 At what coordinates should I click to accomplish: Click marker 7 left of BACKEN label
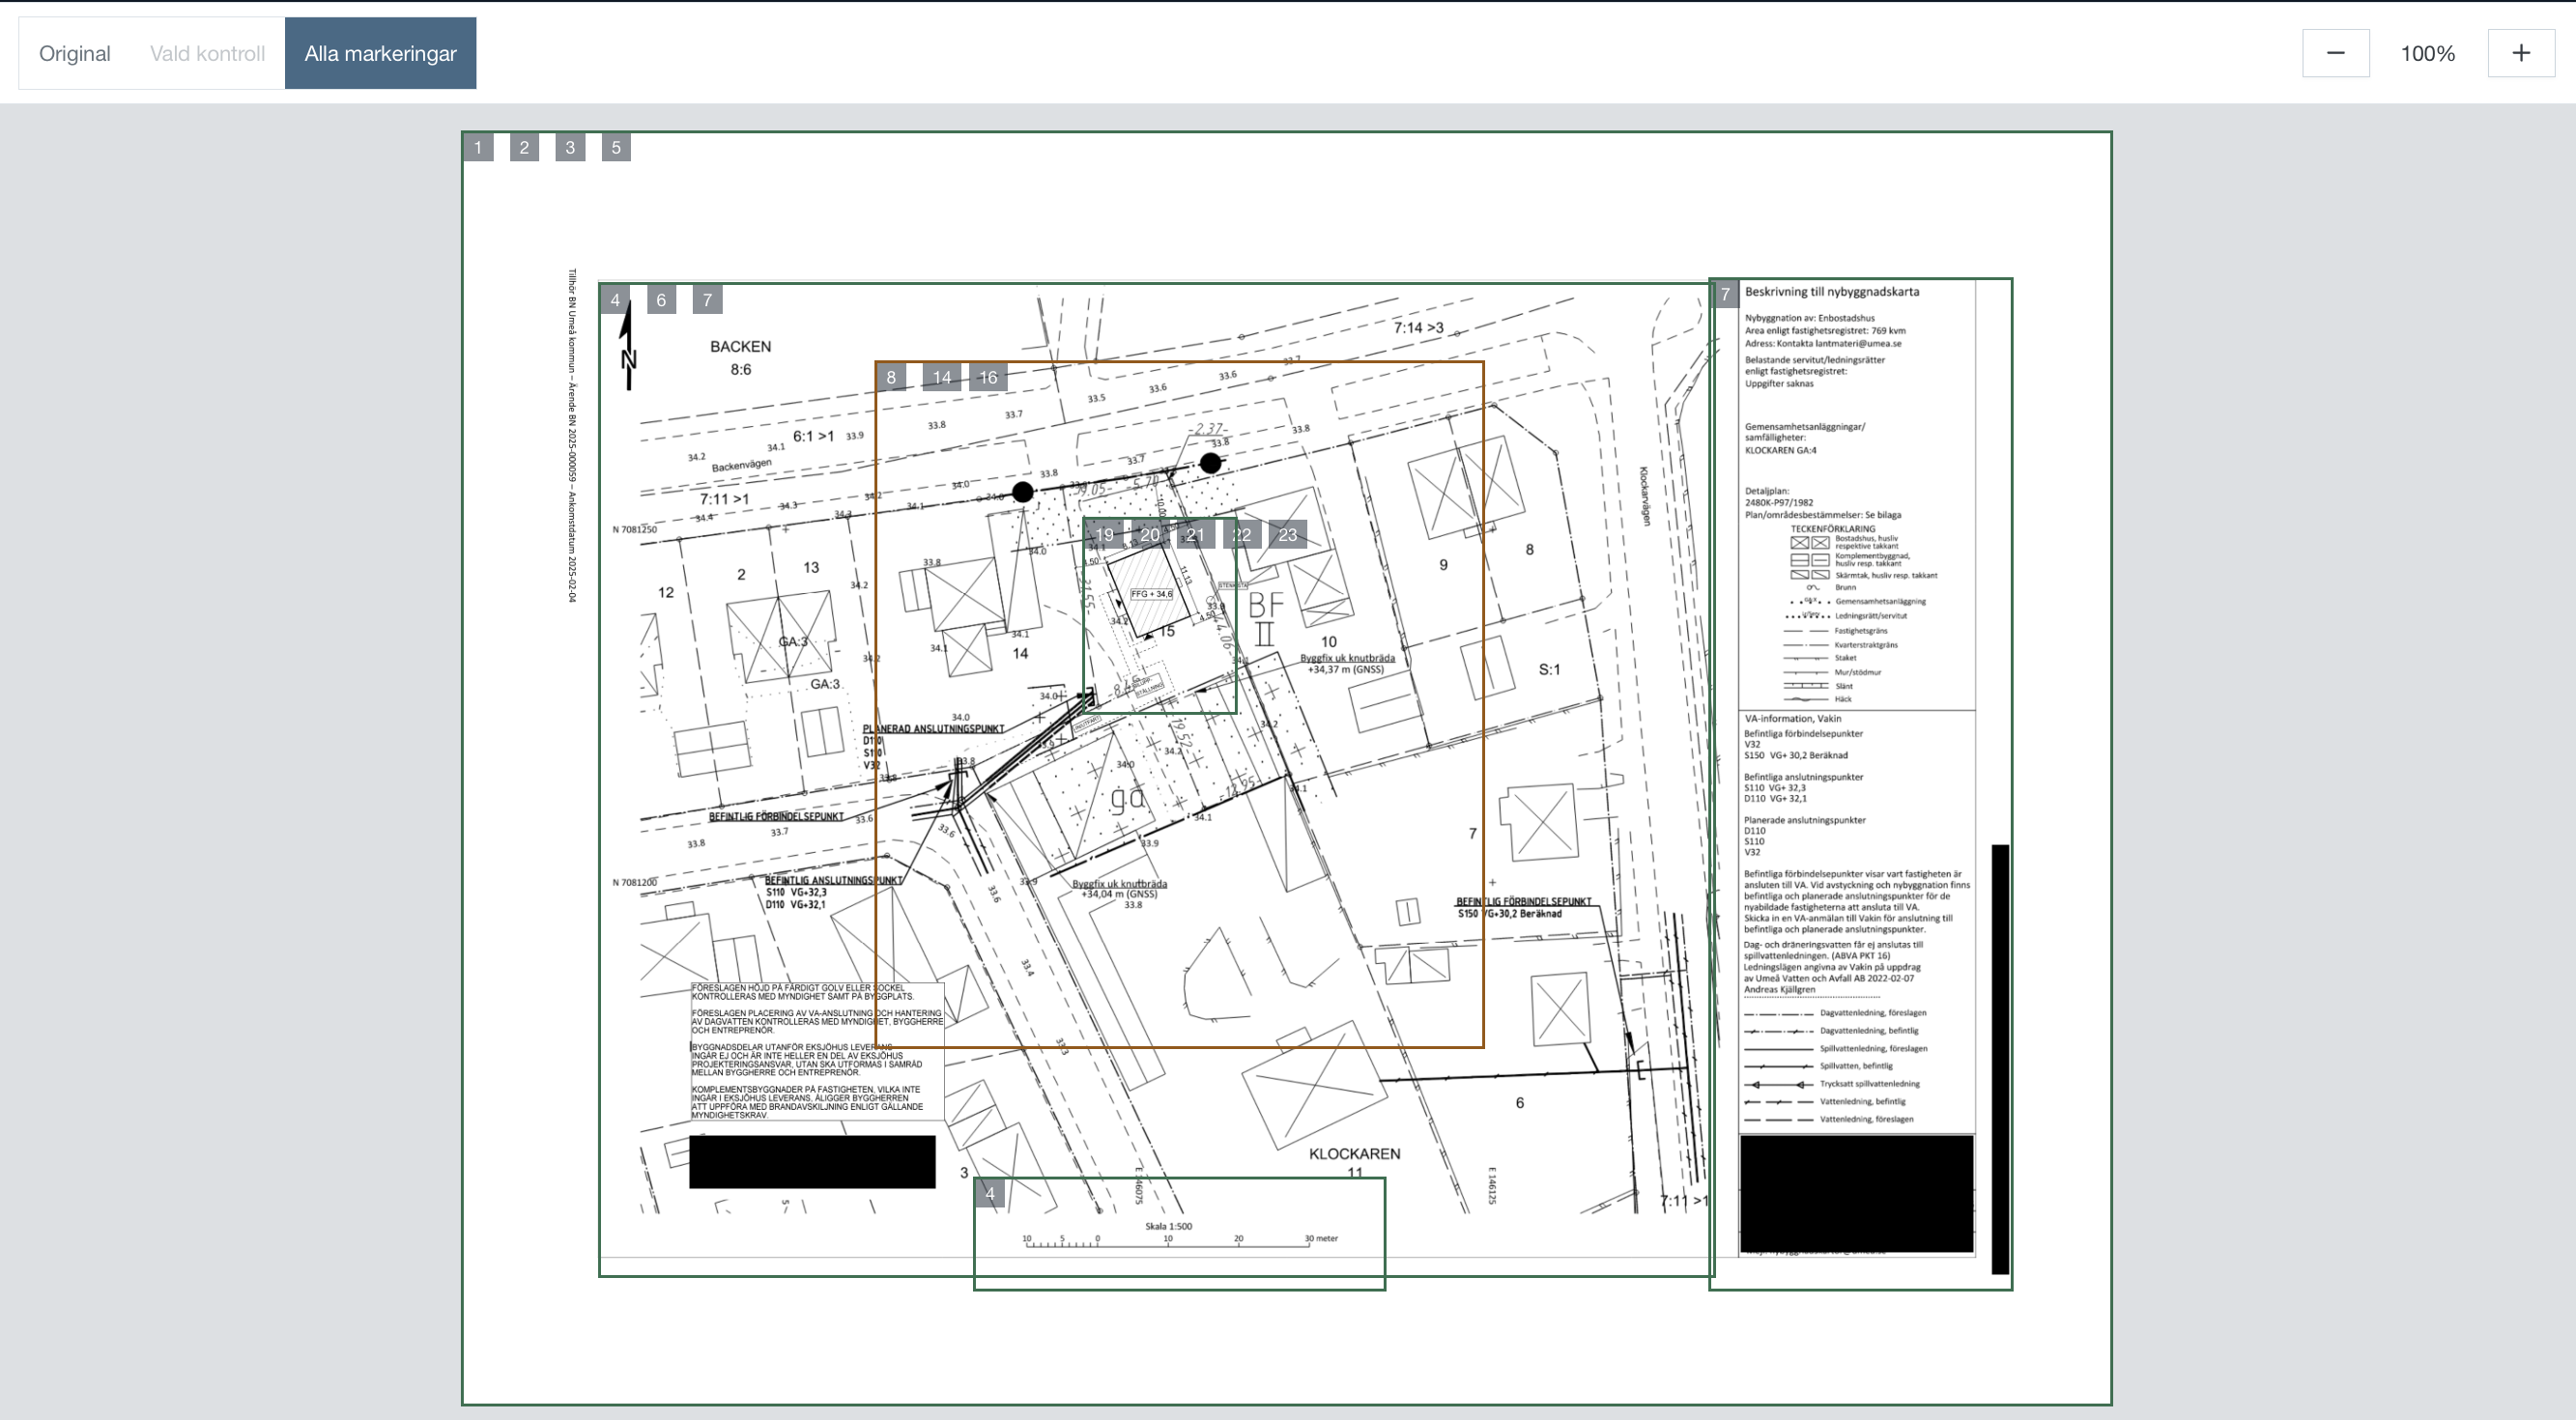707,299
